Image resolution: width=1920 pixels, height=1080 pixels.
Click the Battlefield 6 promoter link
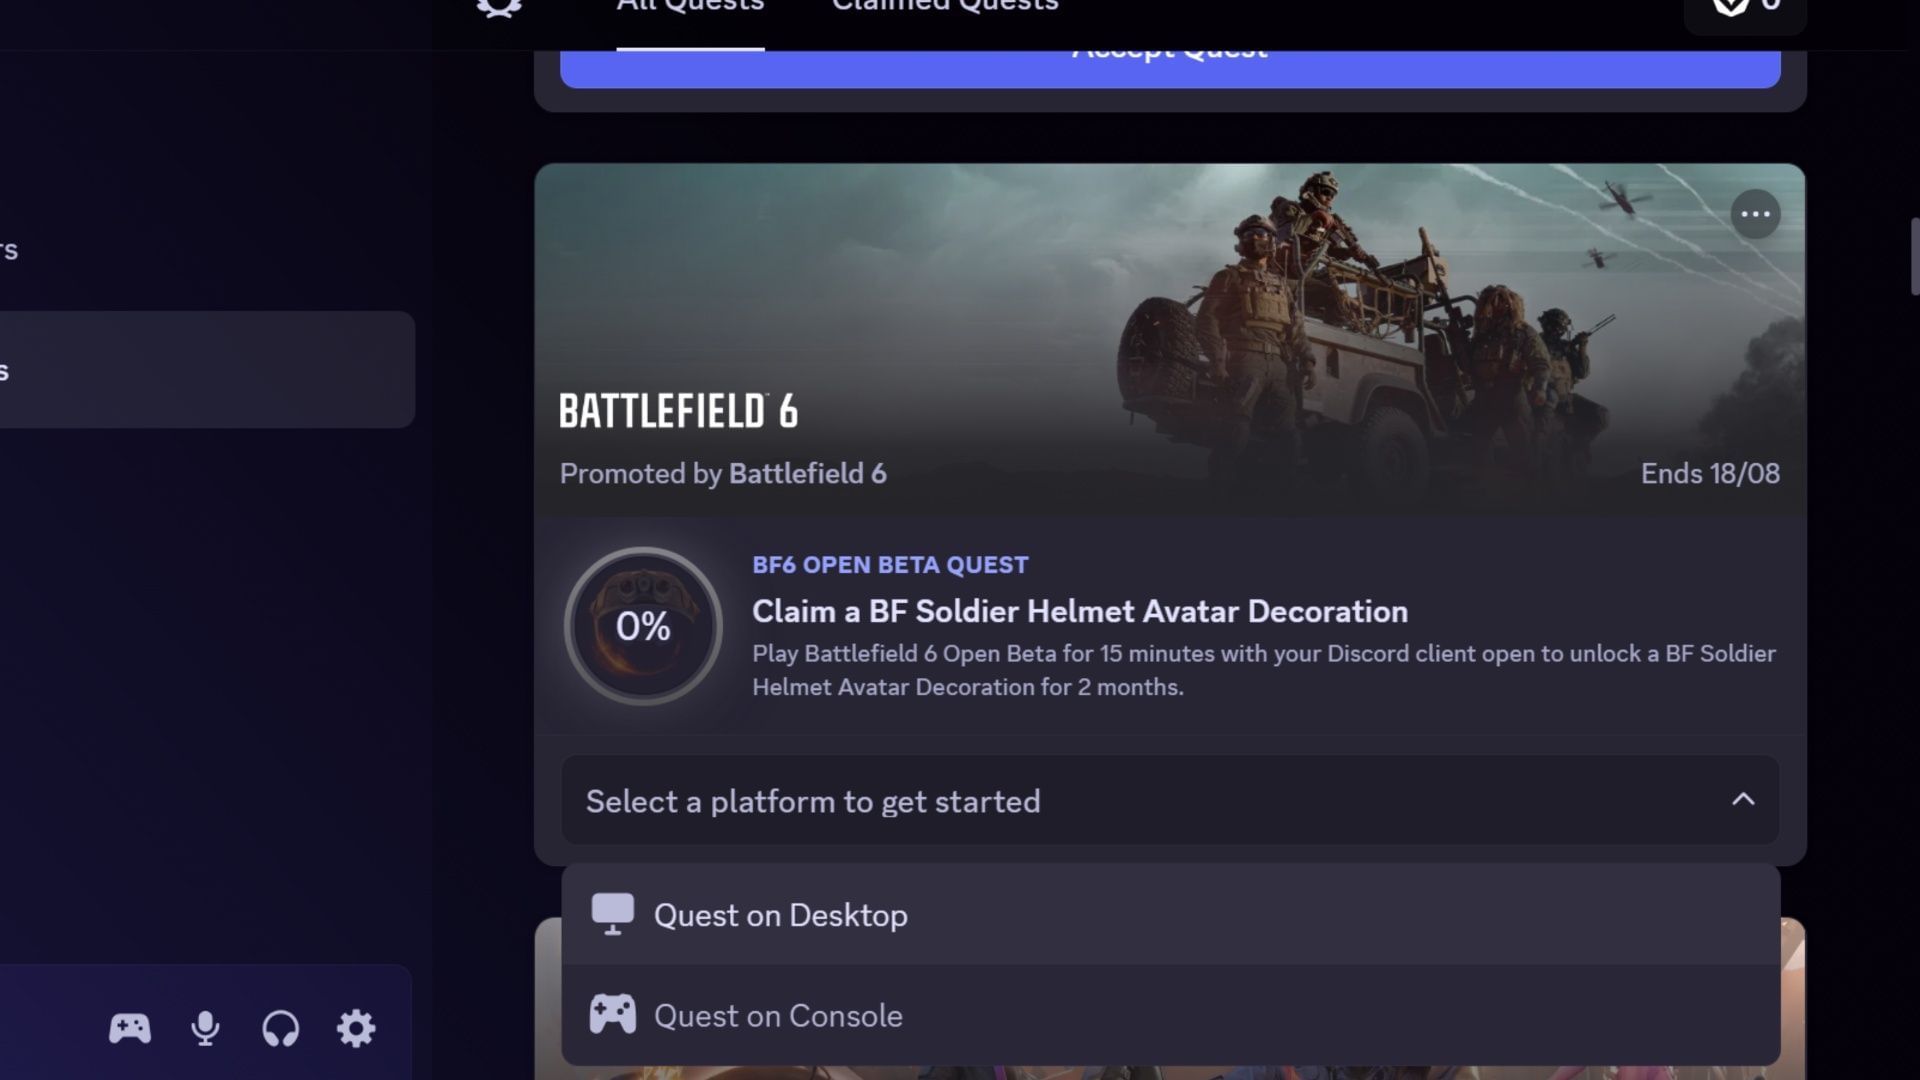point(807,473)
